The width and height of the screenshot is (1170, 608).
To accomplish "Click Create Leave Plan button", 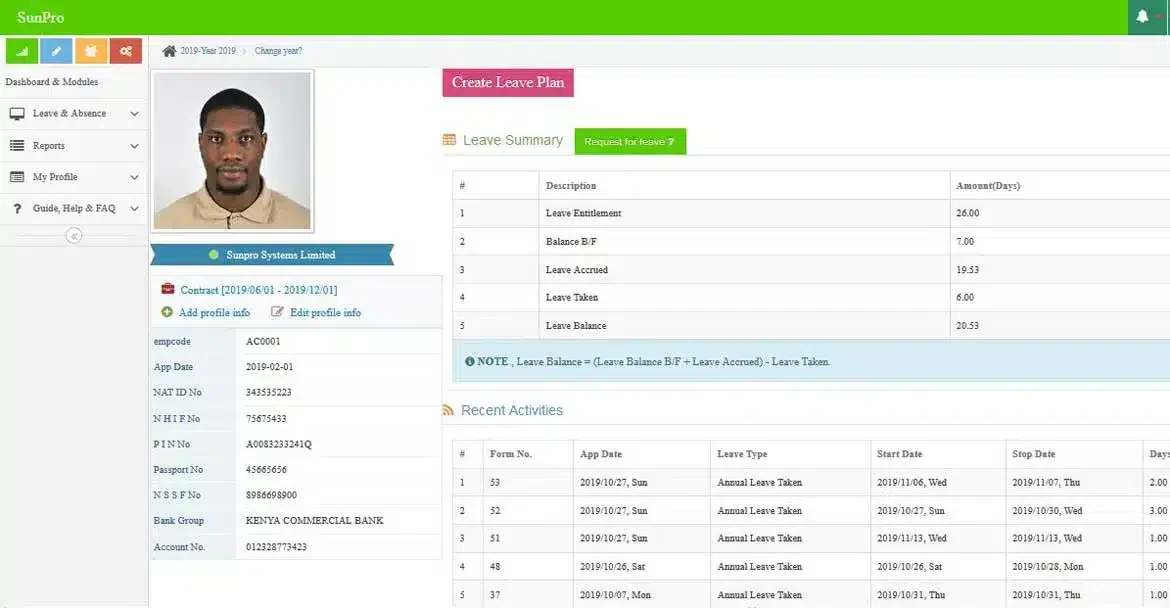I will coord(508,82).
